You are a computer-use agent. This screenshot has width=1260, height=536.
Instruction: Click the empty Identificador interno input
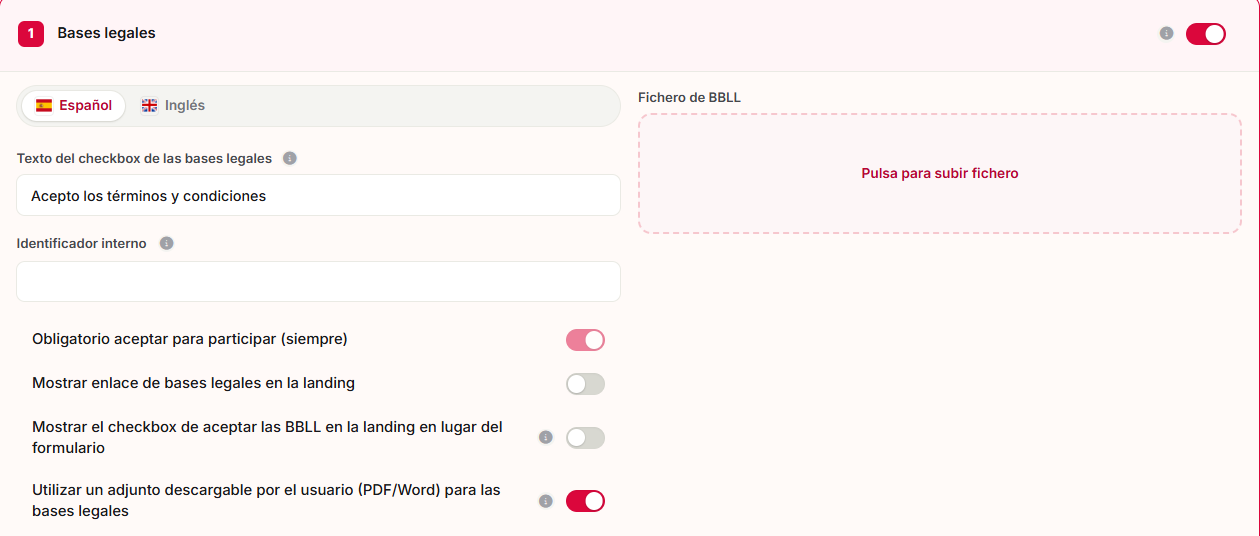pos(318,281)
